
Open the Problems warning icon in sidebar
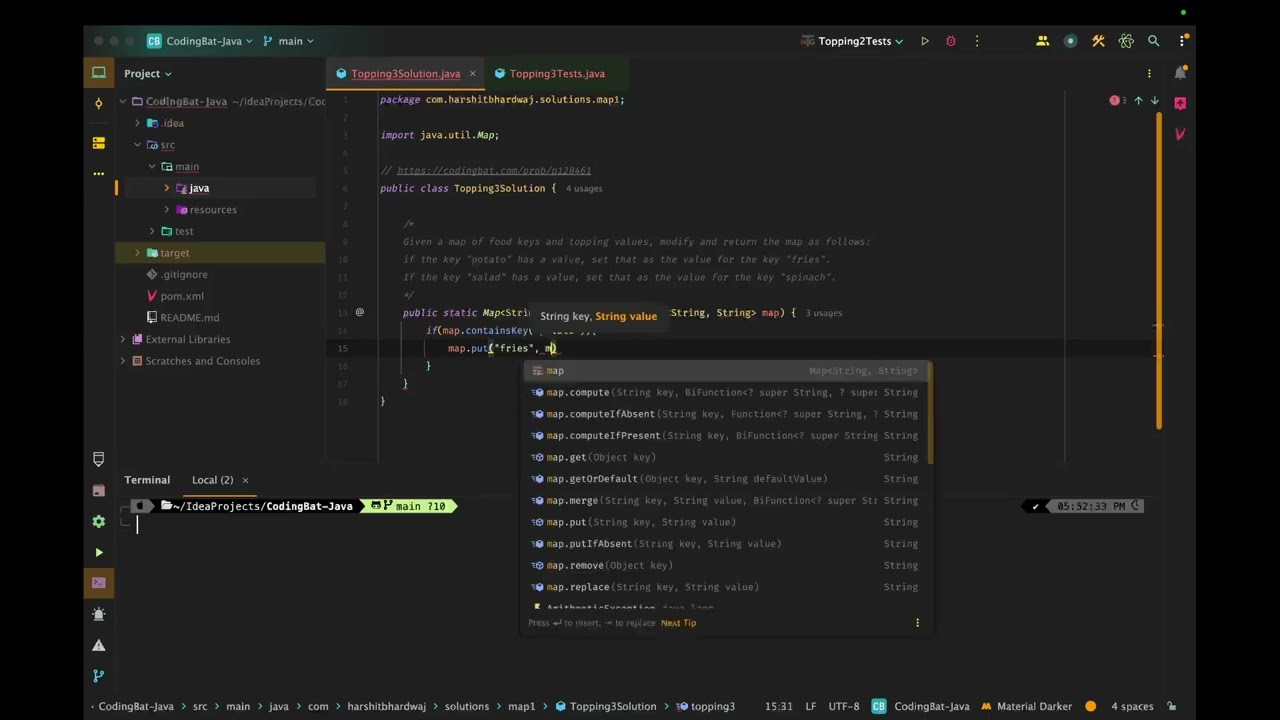tap(99, 645)
